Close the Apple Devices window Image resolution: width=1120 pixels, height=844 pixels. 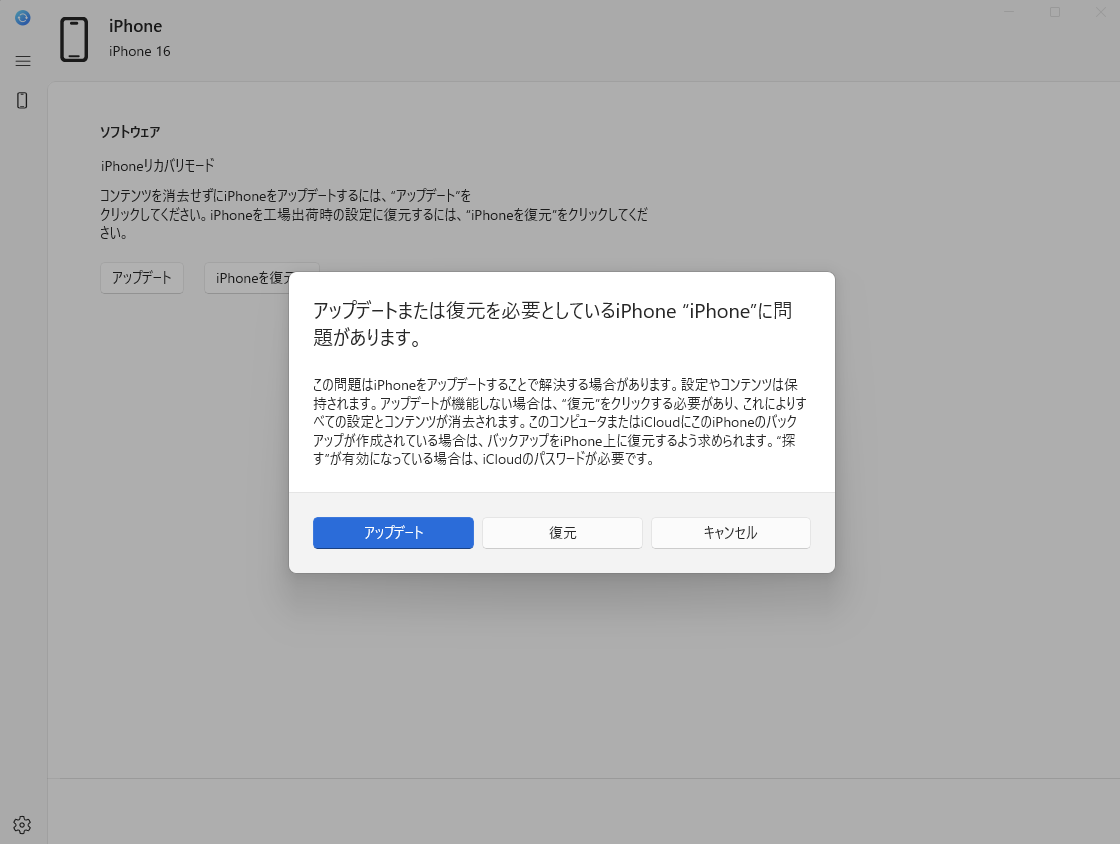pos(1098,12)
